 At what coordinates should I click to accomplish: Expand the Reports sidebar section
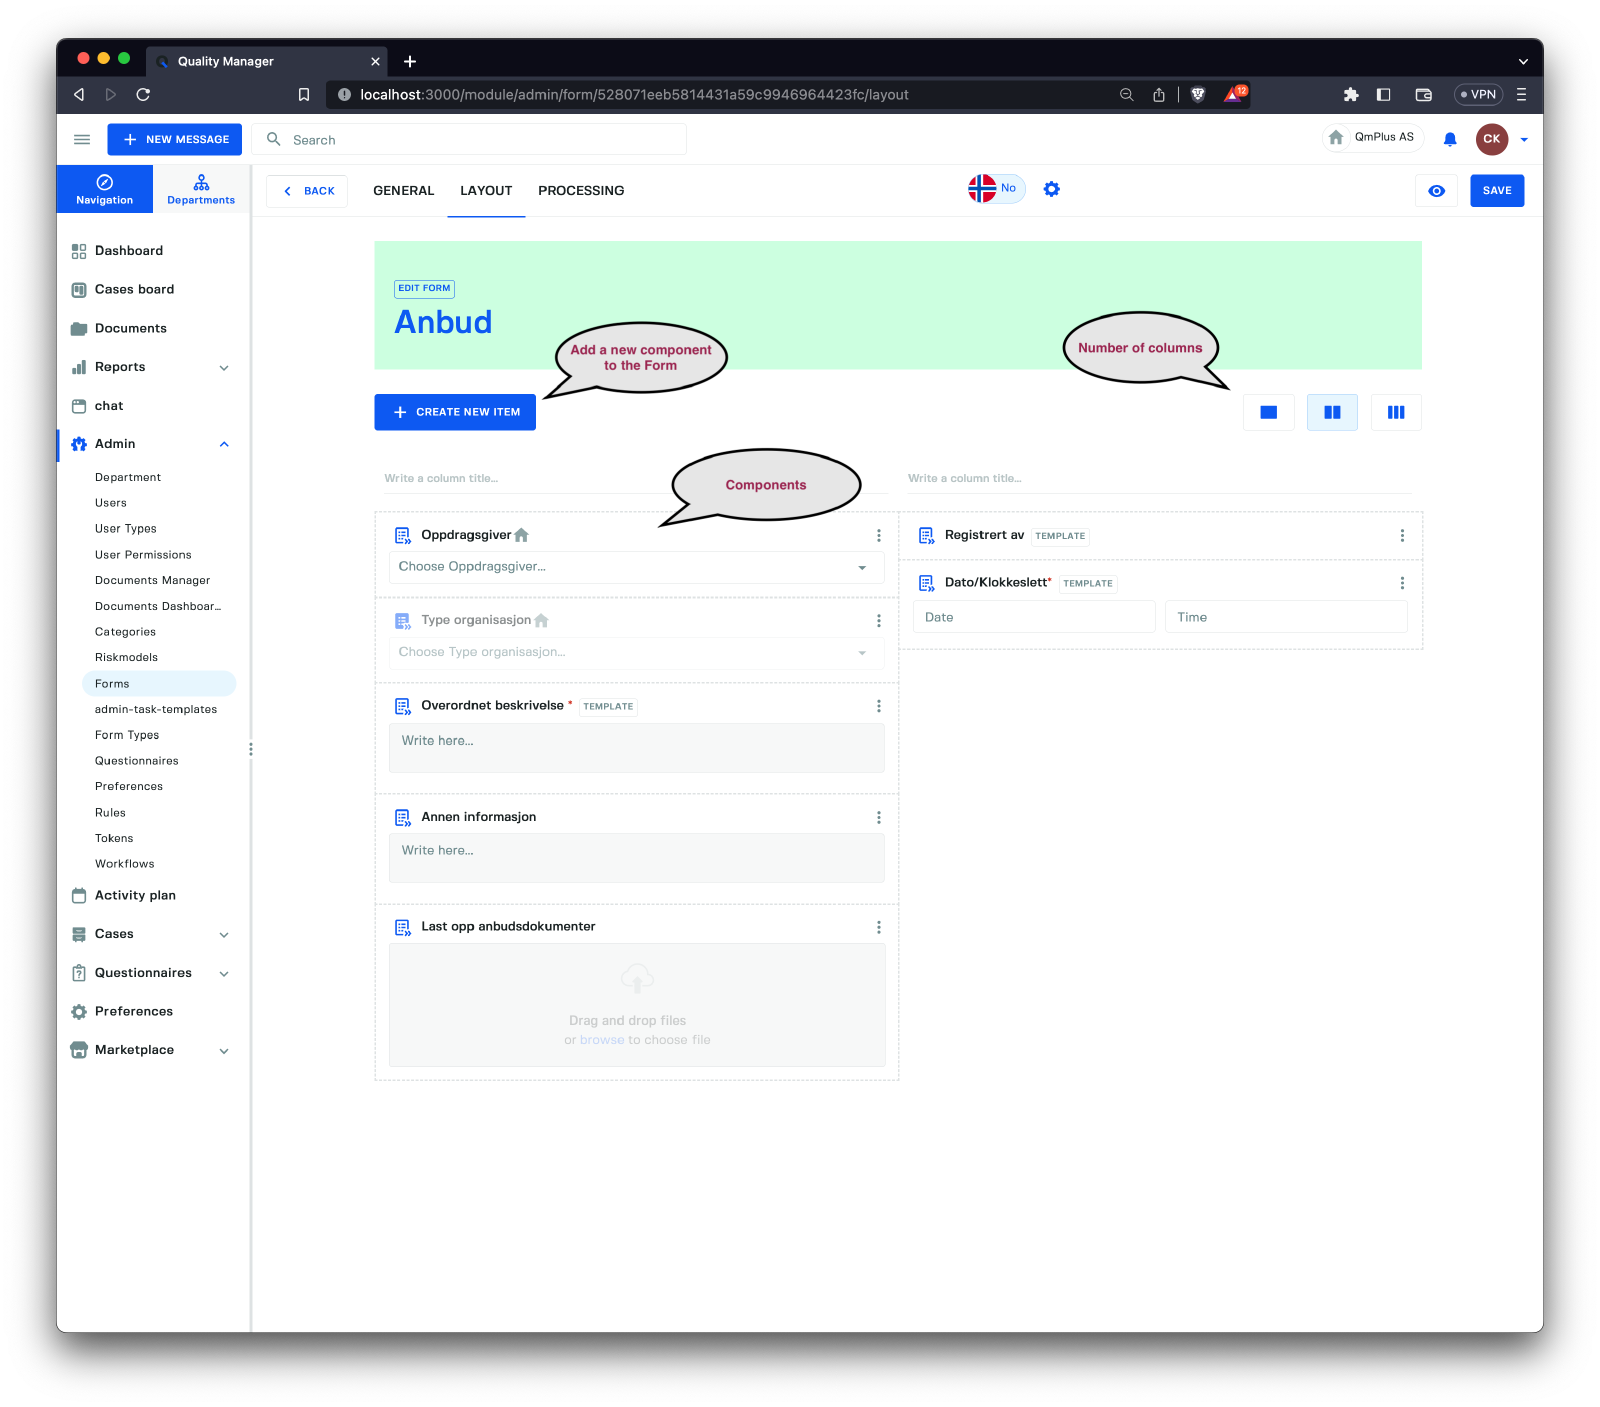[x=223, y=367]
